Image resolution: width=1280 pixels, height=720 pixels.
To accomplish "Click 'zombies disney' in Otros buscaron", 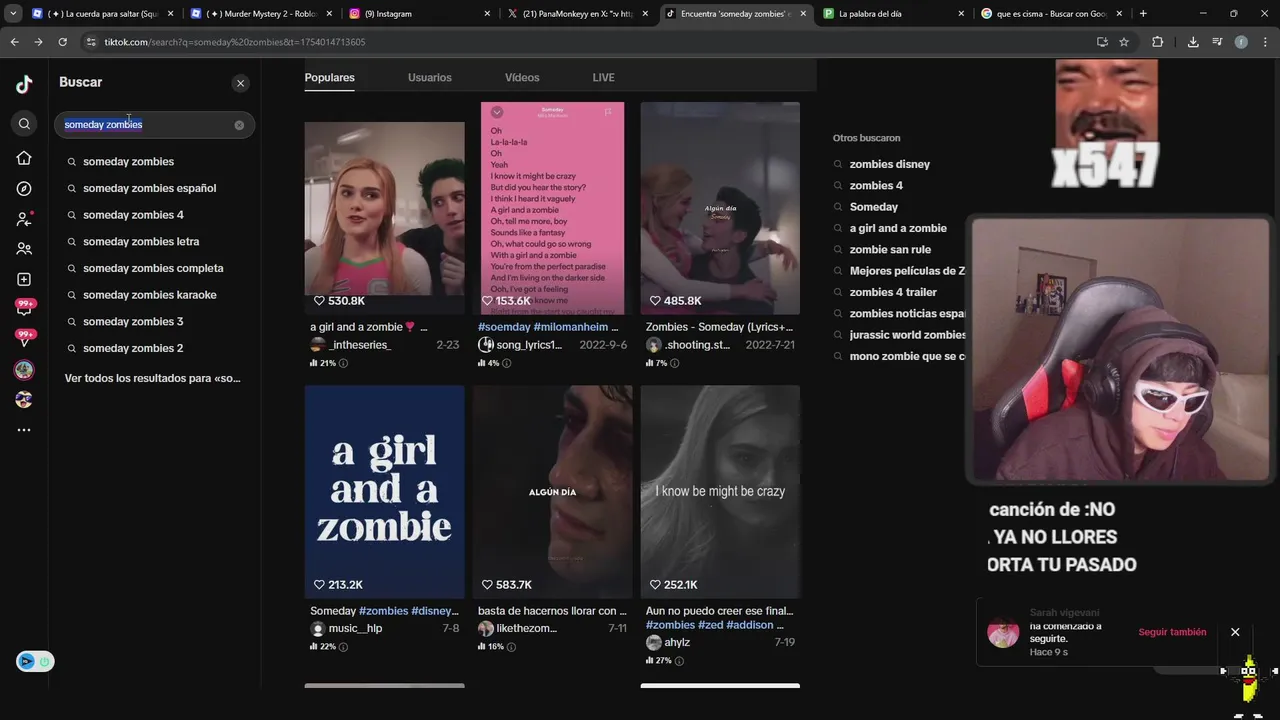I will 889,164.
